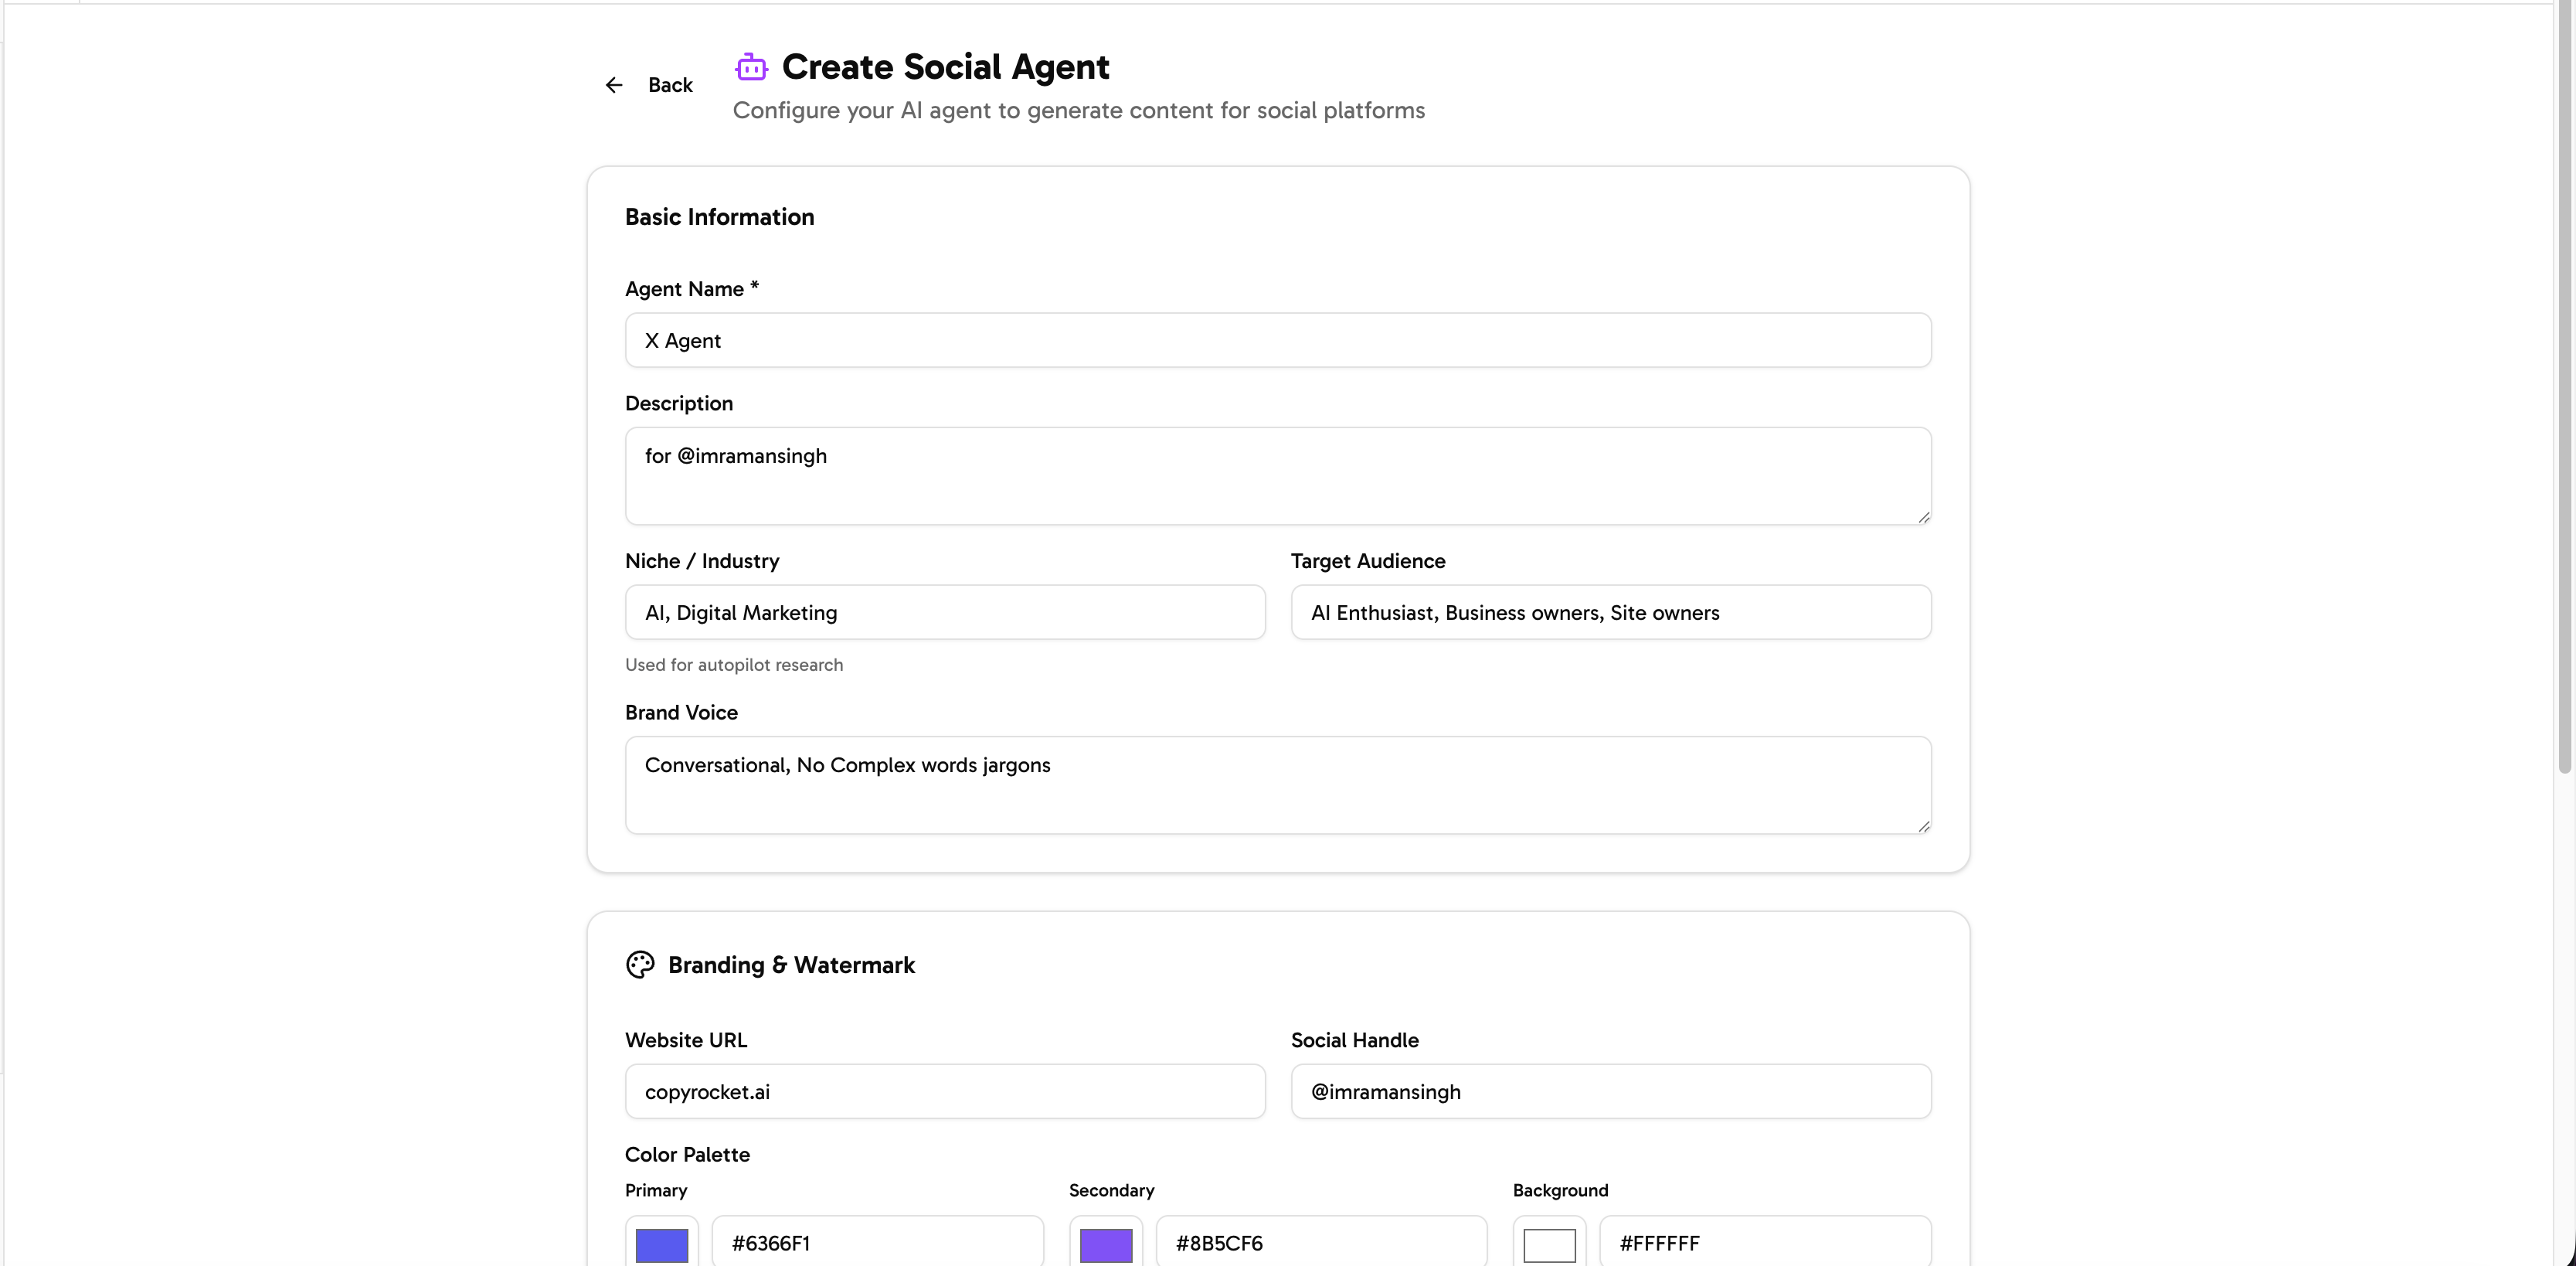Select the white Background color swatch
The width and height of the screenshot is (2576, 1266).
pyautogui.click(x=1549, y=1246)
